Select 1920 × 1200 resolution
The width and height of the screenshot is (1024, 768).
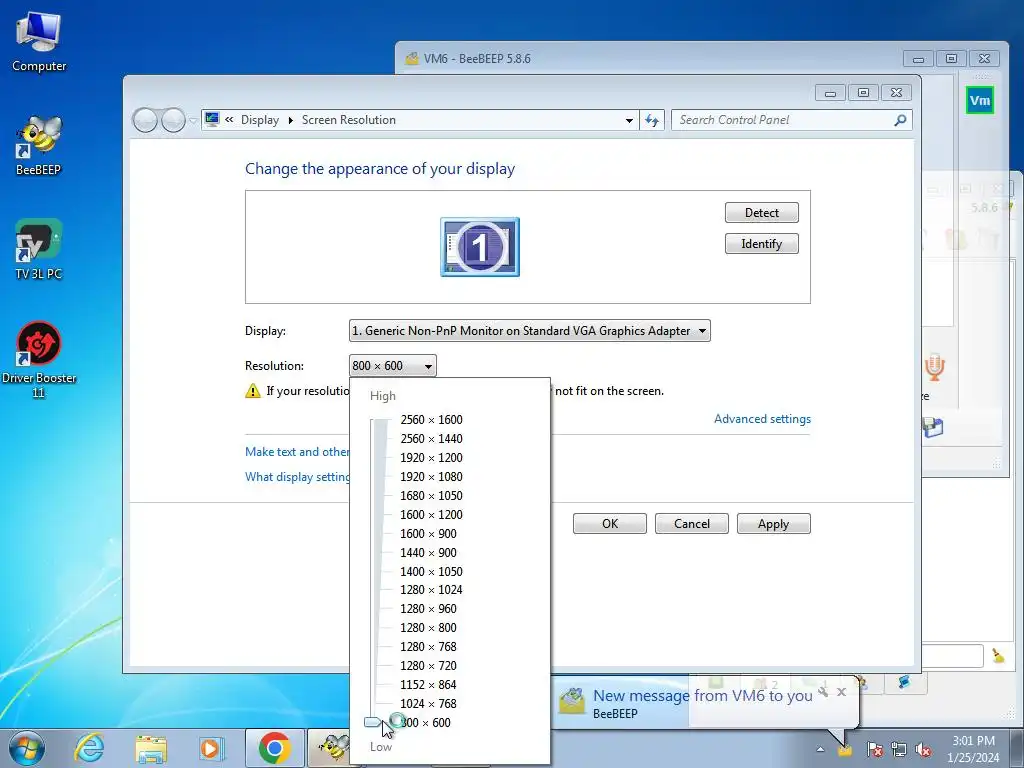pyautogui.click(x=431, y=458)
